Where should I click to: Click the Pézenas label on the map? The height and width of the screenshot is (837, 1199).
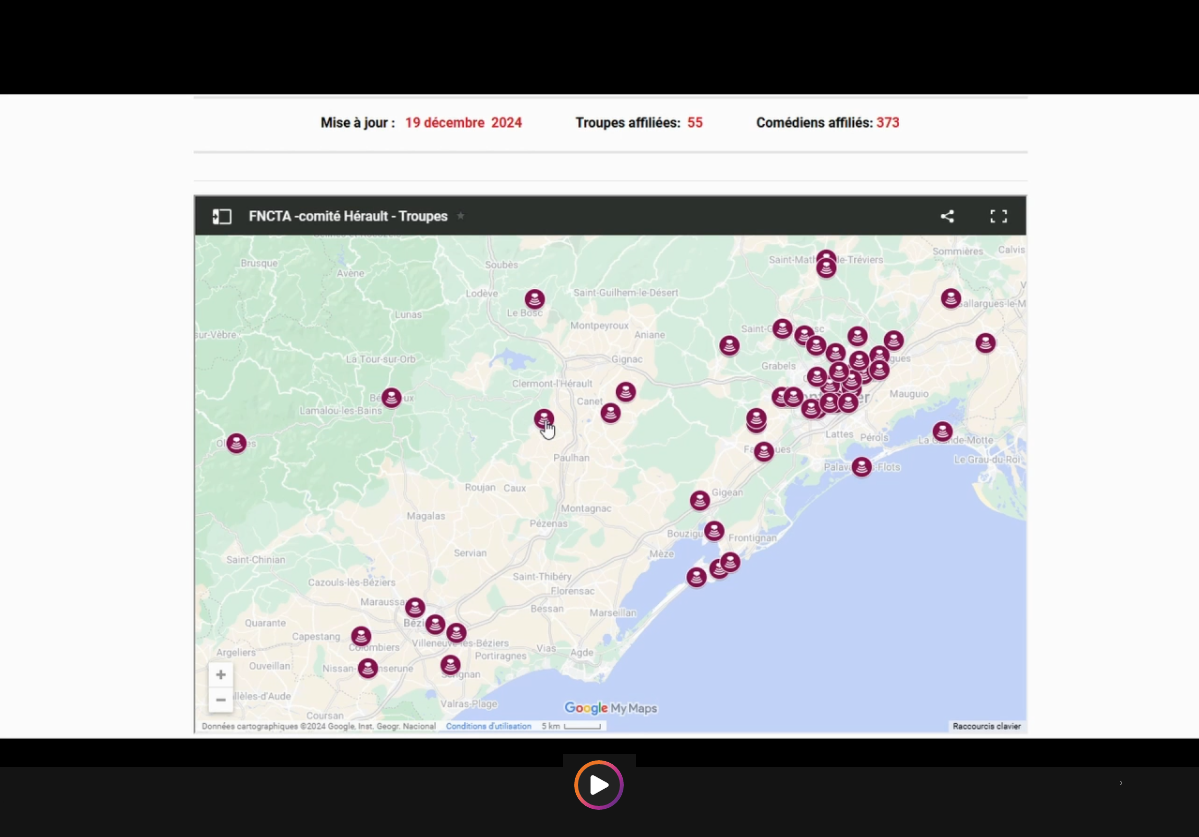pos(548,524)
